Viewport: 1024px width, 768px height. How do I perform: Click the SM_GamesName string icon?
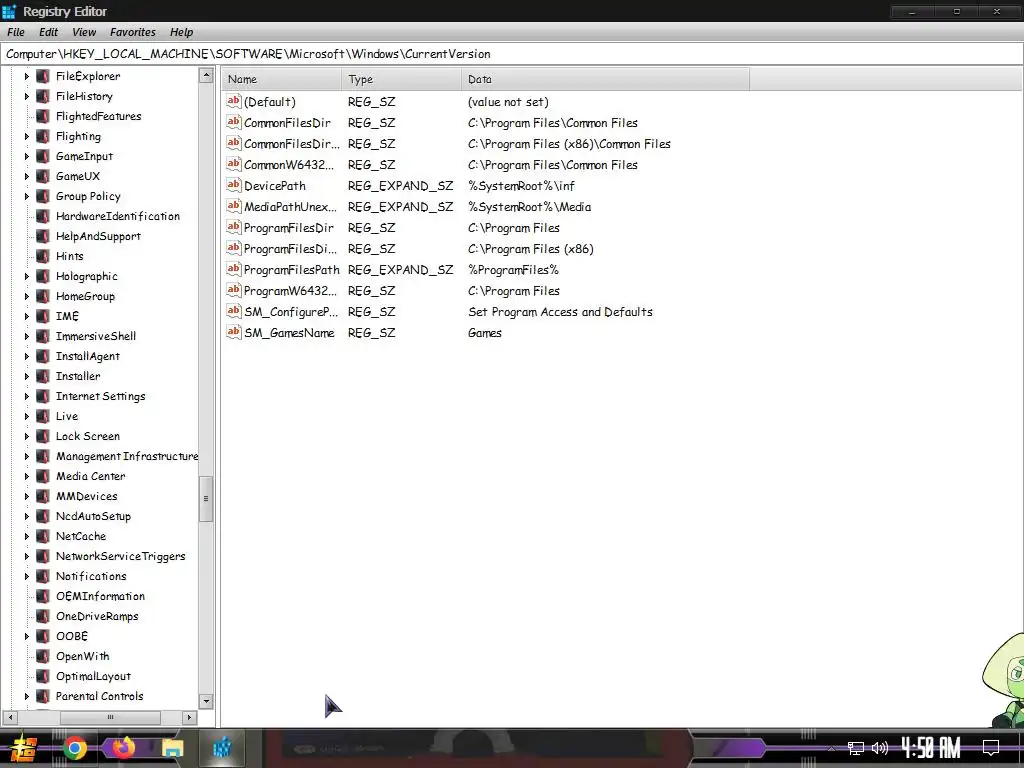[x=234, y=332]
